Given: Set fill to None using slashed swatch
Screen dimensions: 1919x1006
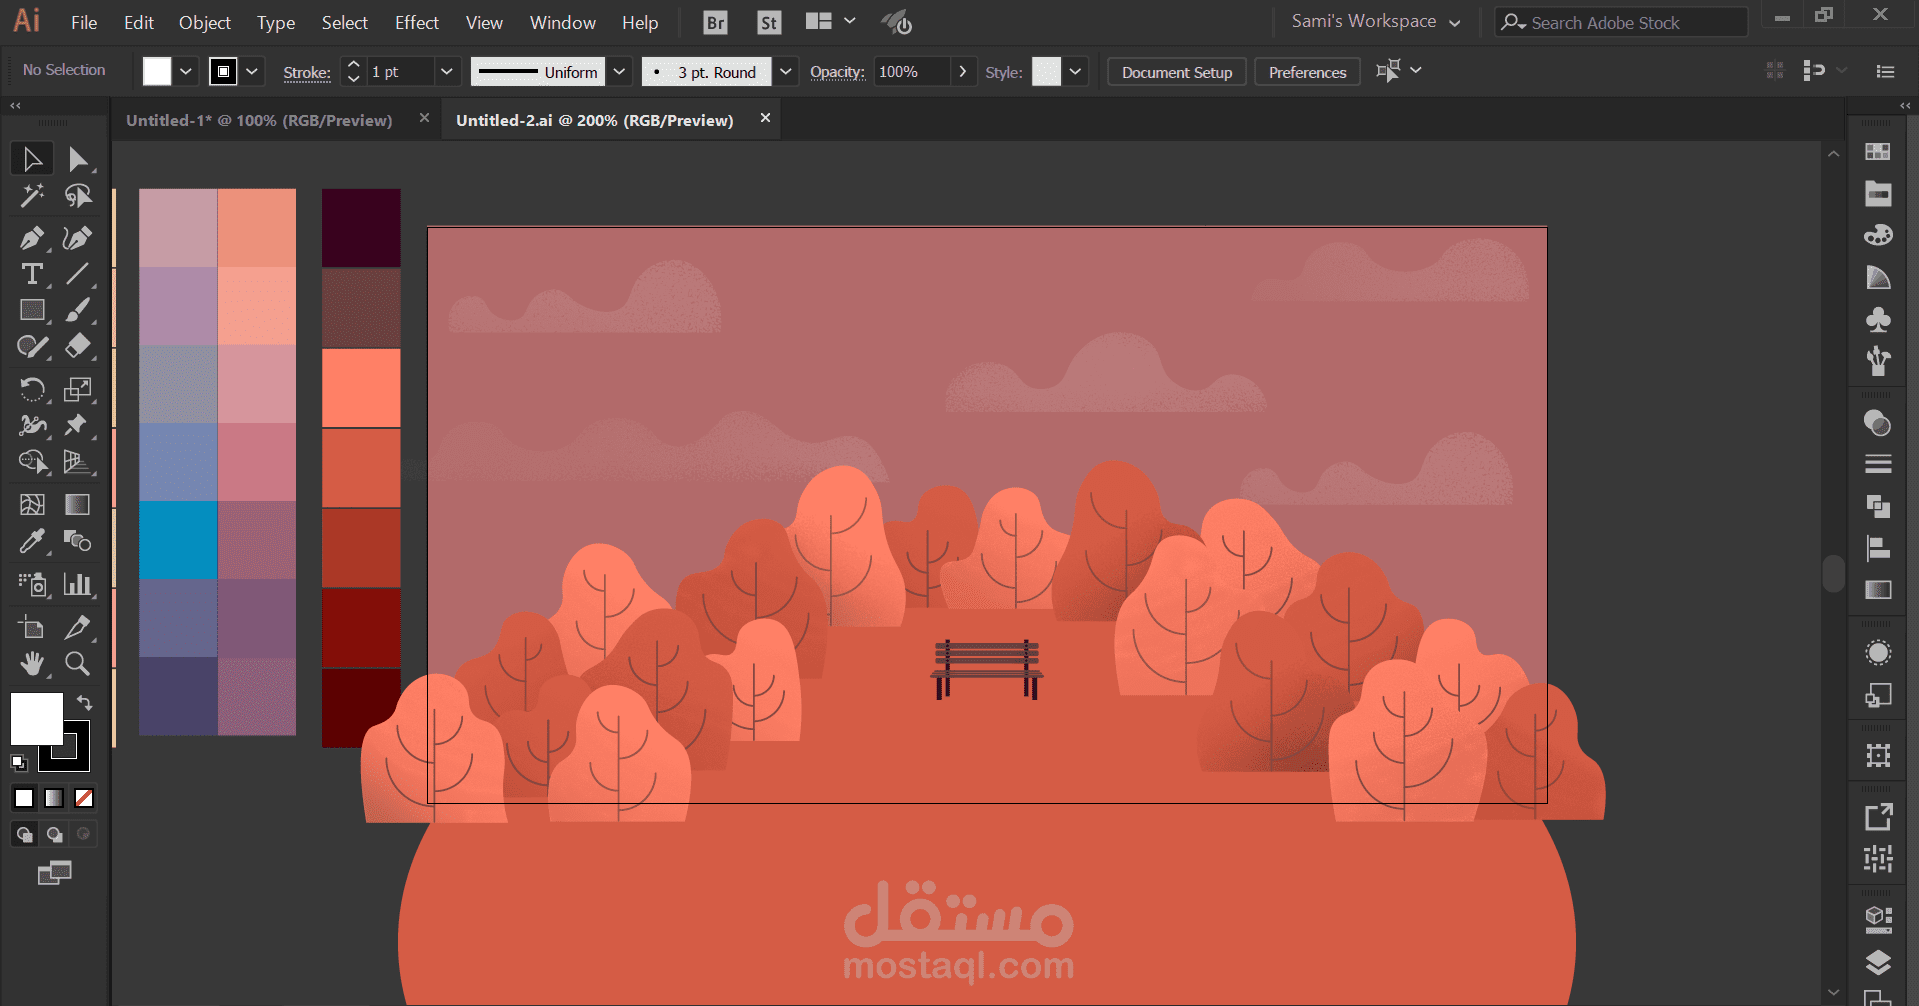Looking at the screenshot, I should pyautogui.click(x=84, y=798).
